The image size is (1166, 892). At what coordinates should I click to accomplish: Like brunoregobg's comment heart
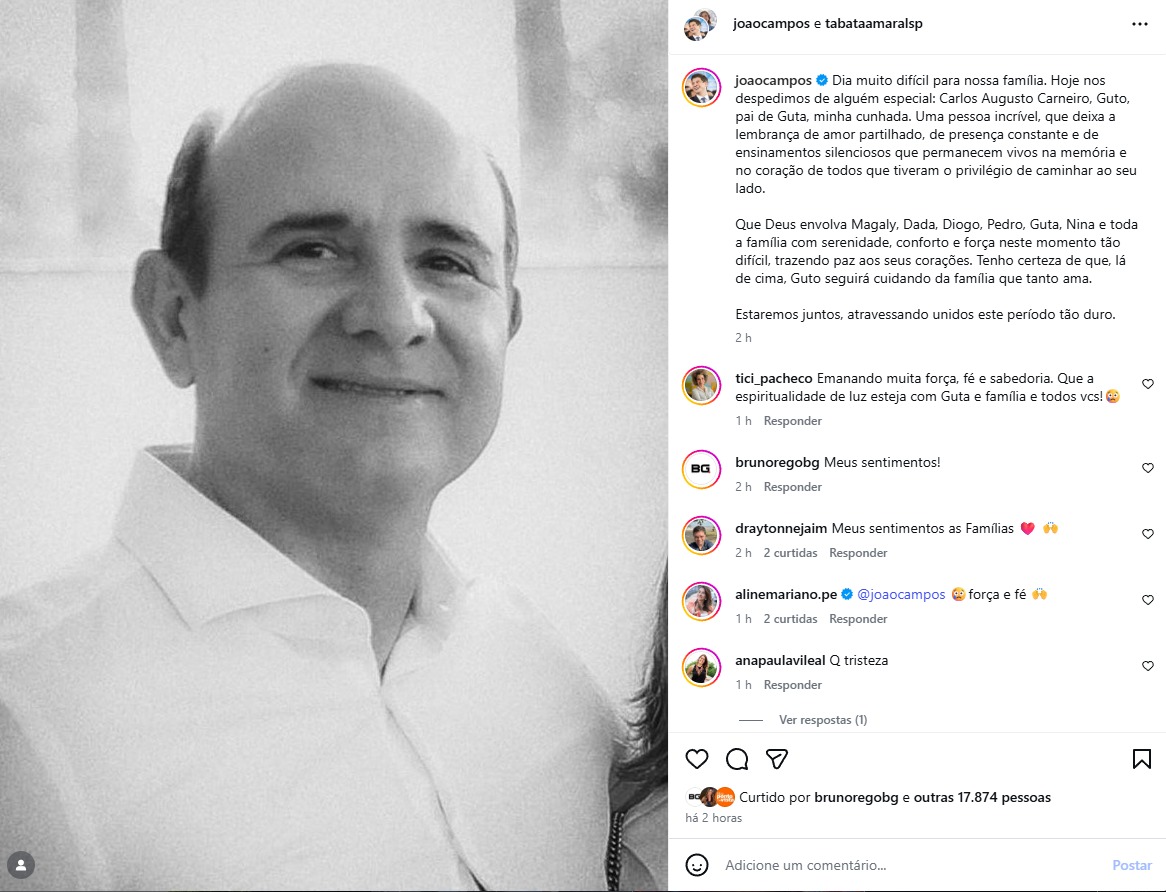(x=1147, y=468)
